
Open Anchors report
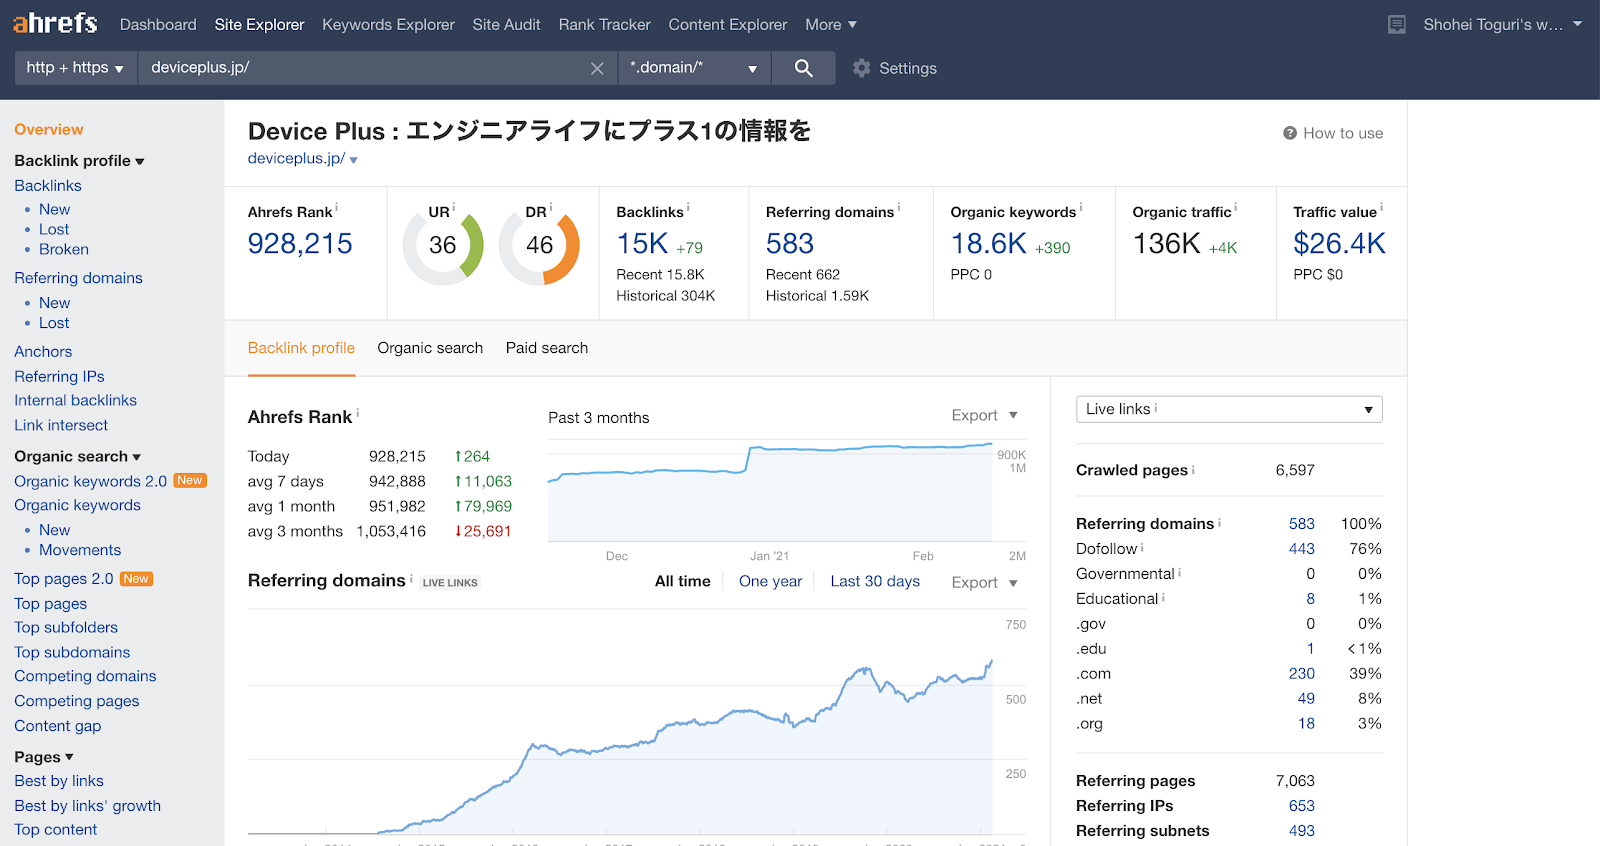pyautogui.click(x=43, y=351)
